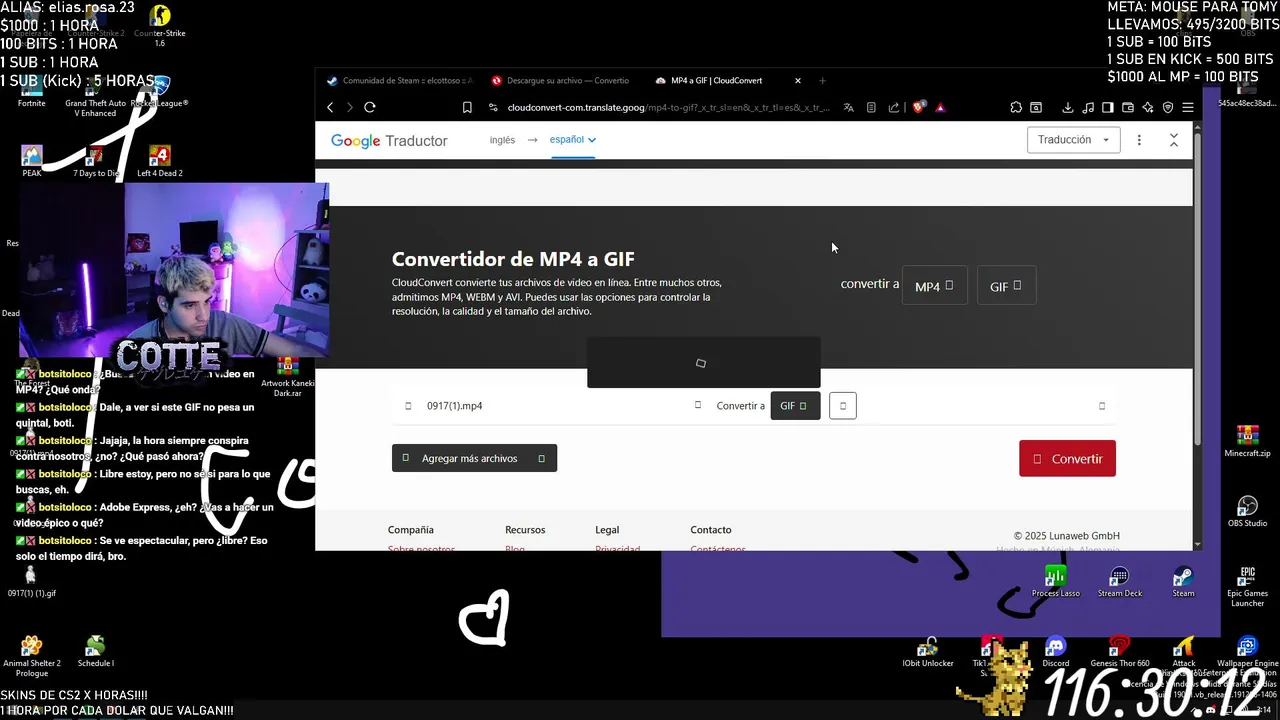Open Counter-Strike 1.6 desktop shortcut
The width and height of the screenshot is (1280, 720).
point(160,26)
